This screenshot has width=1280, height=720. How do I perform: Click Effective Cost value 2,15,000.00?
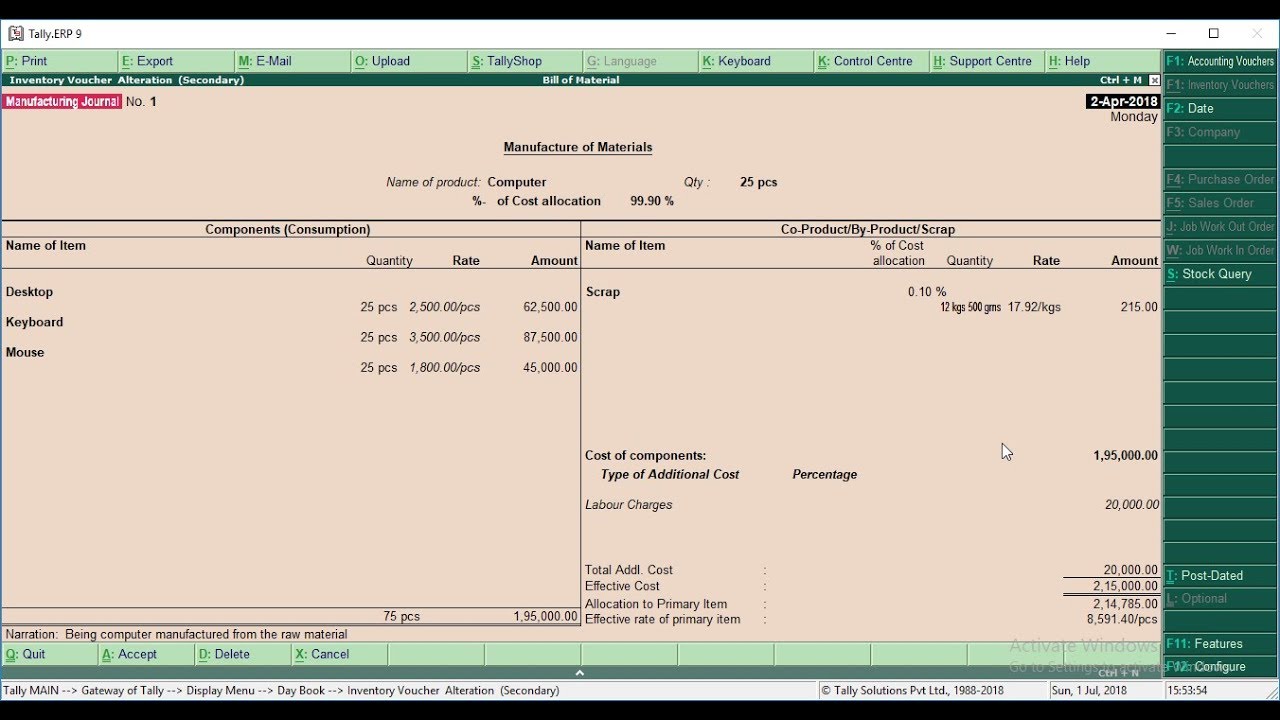click(x=1126, y=586)
